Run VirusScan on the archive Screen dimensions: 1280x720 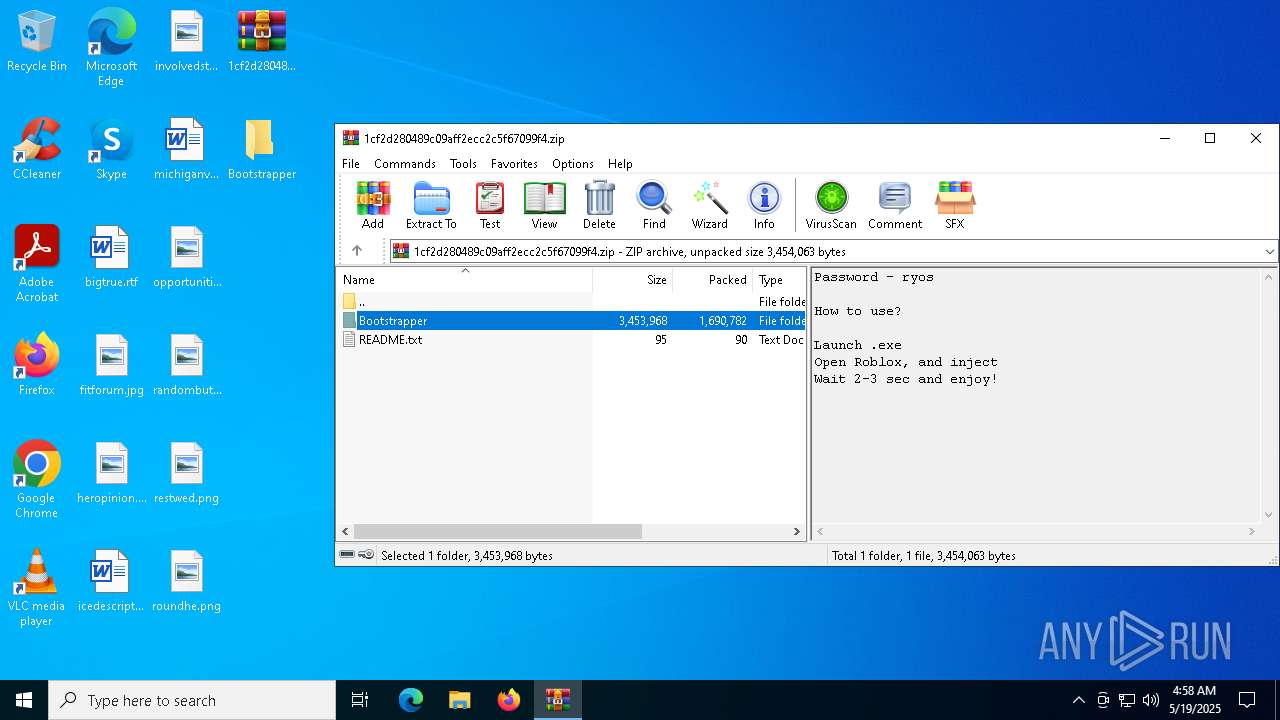[x=831, y=206]
